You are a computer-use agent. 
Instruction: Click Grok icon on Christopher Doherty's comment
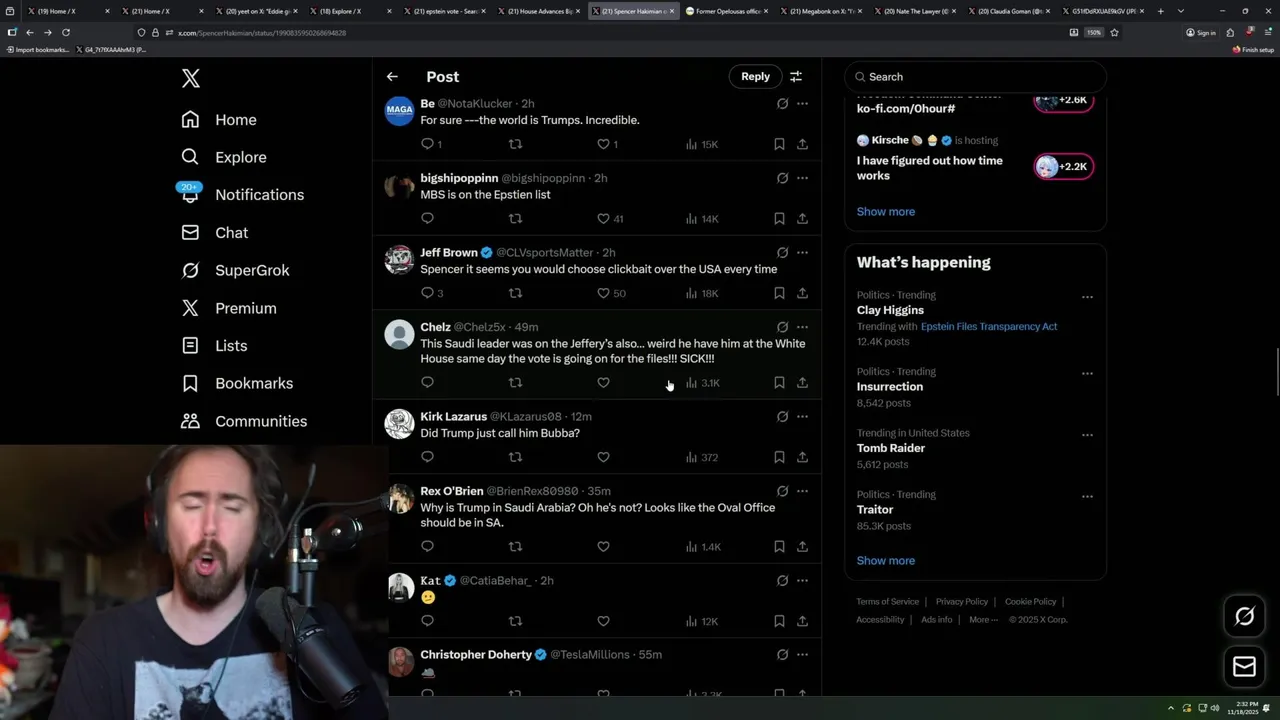[x=782, y=655]
